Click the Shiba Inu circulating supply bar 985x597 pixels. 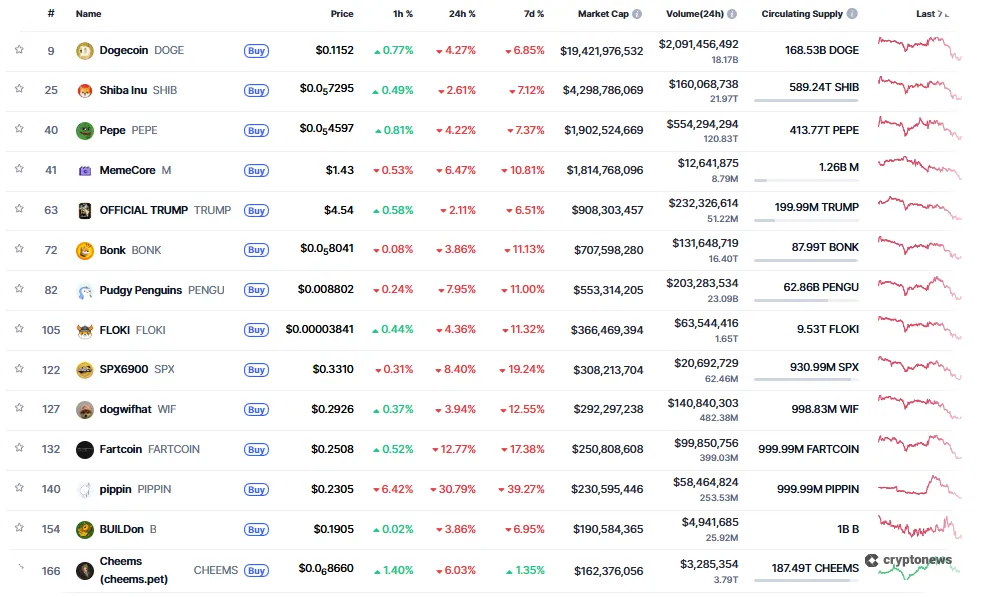pyautogui.click(x=806, y=101)
